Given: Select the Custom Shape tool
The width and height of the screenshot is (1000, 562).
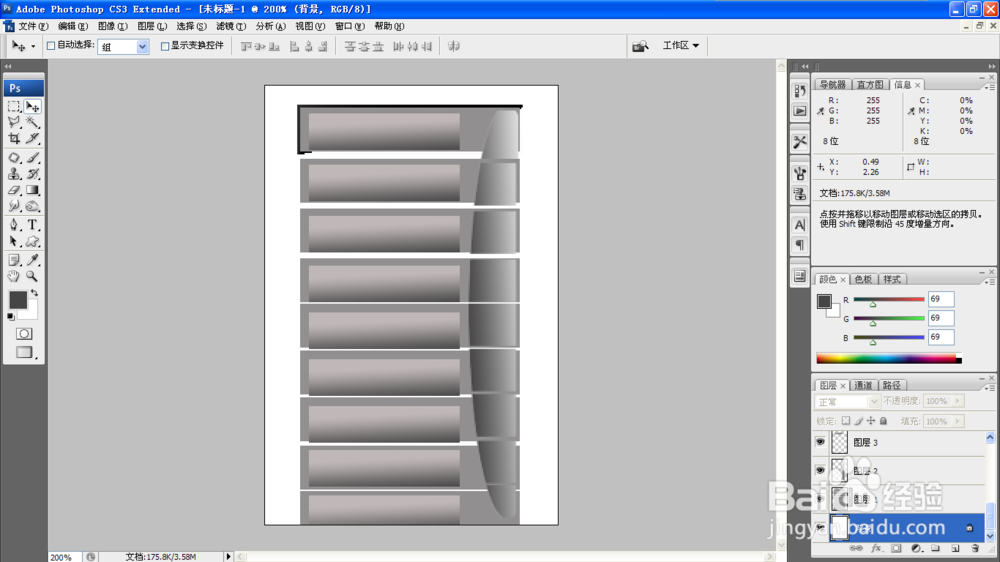Looking at the screenshot, I should (33, 242).
